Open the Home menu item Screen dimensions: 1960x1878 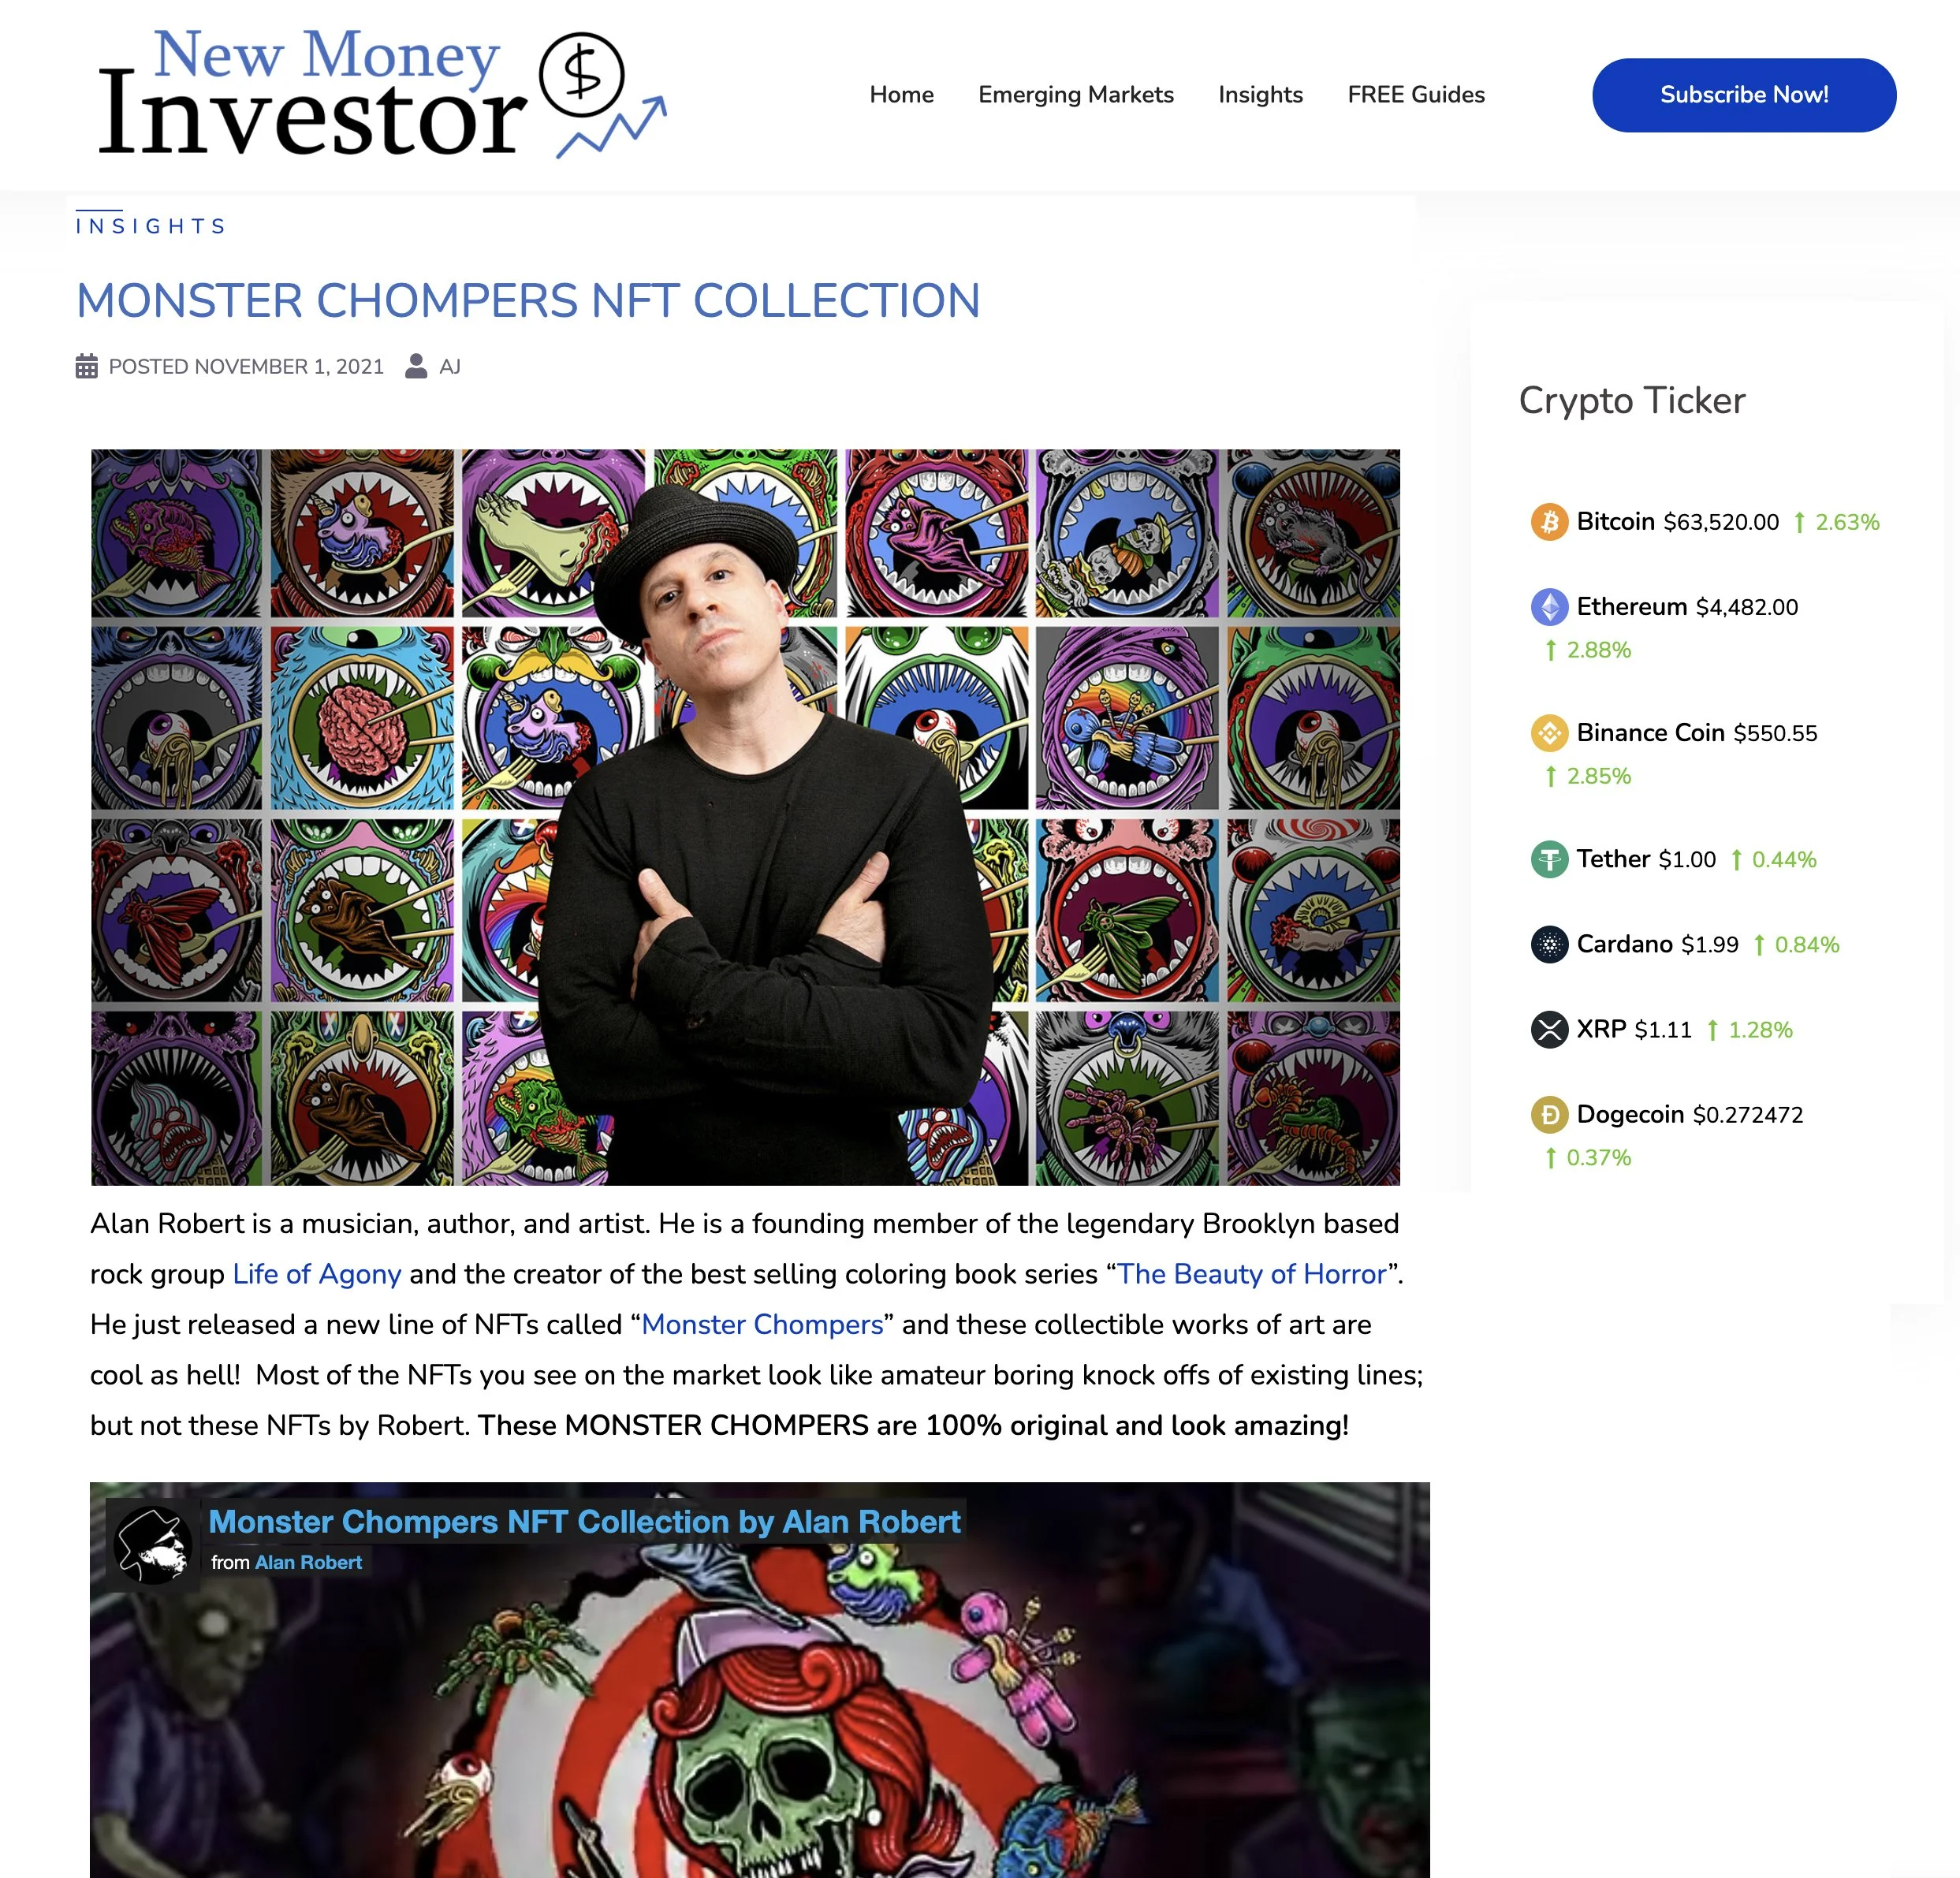(x=901, y=94)
